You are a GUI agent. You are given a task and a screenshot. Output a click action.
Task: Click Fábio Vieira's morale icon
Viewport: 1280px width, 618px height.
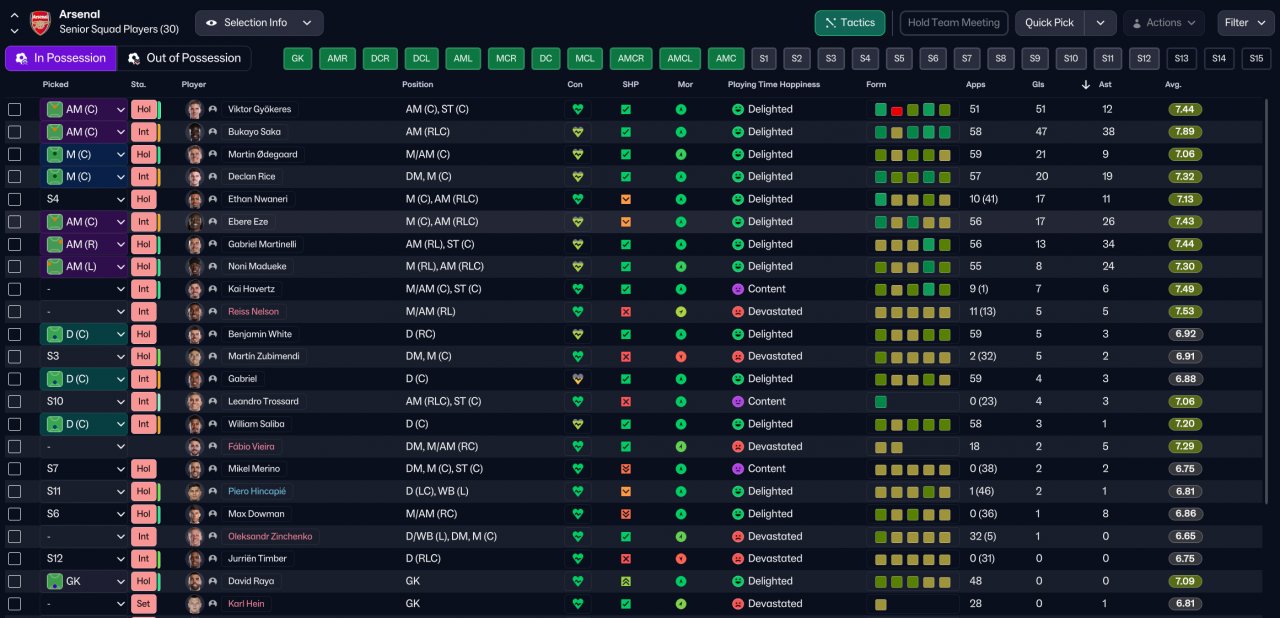681,447
